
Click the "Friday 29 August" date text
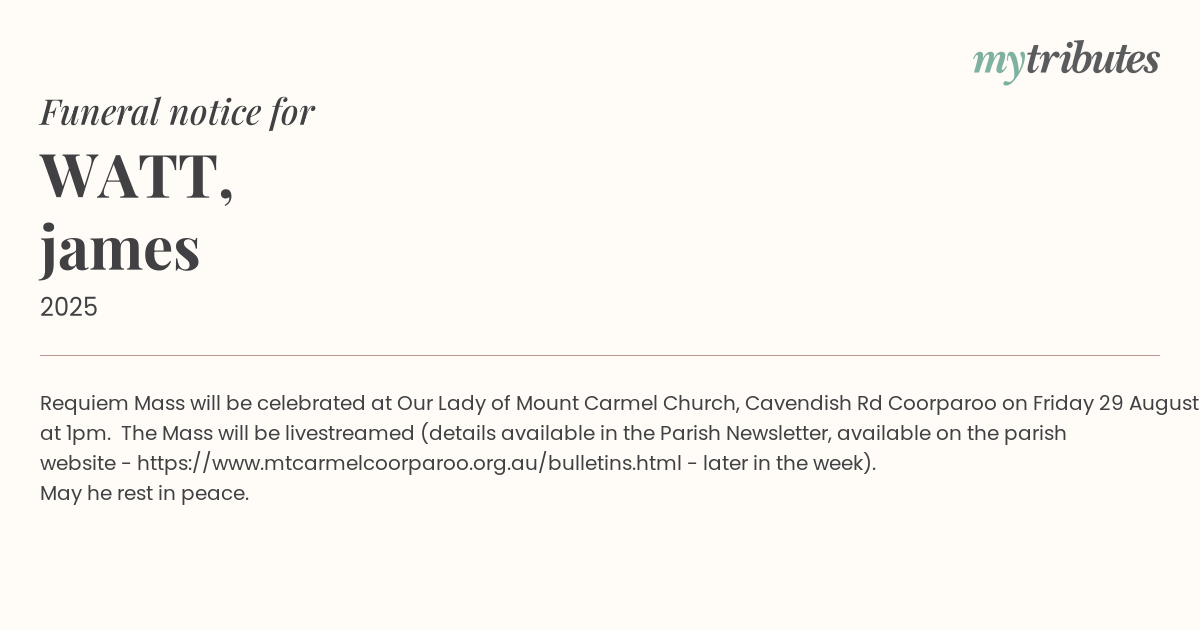pyautogui.click(x=1115, y=403)
